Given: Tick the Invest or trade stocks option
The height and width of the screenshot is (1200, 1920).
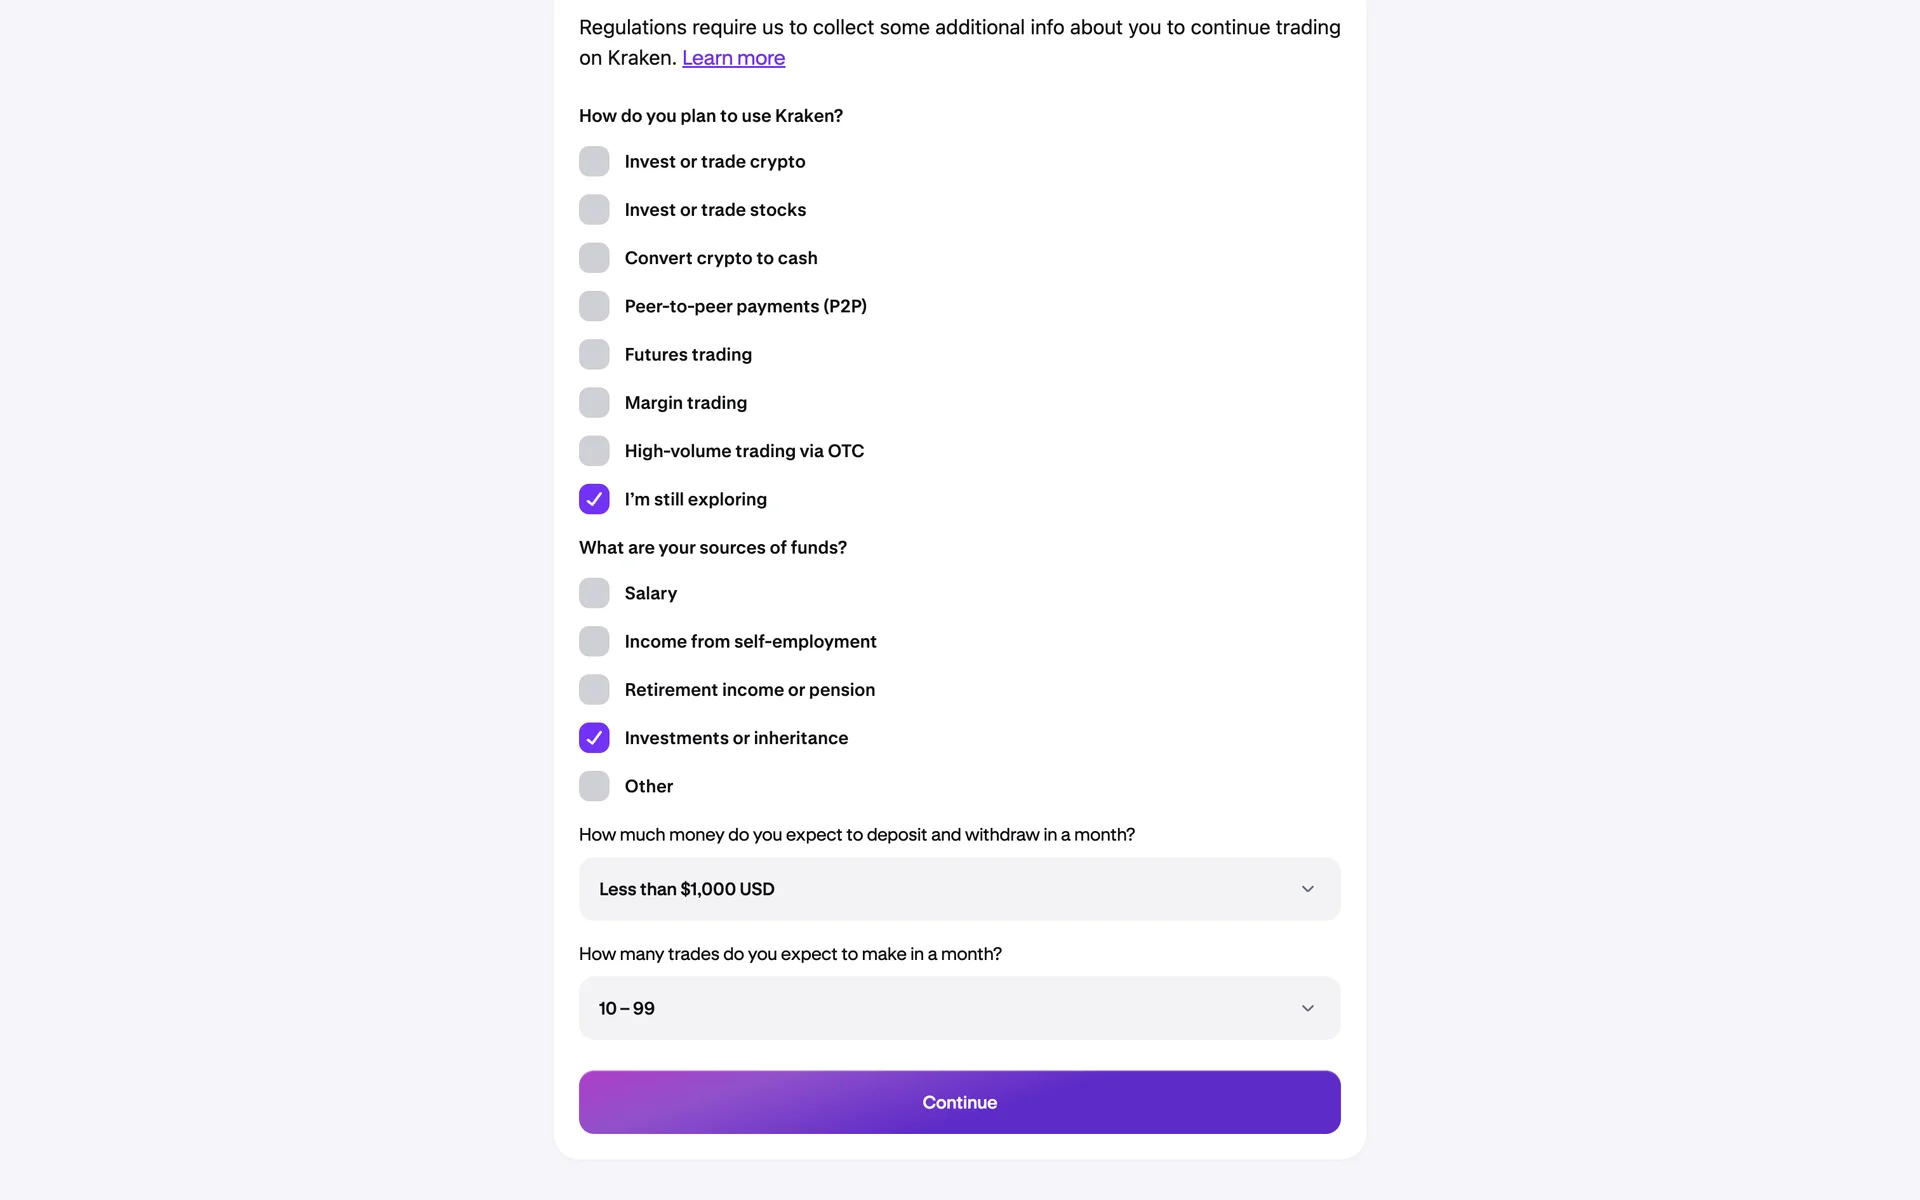Looking at the screenshot, I should point(594,210).
